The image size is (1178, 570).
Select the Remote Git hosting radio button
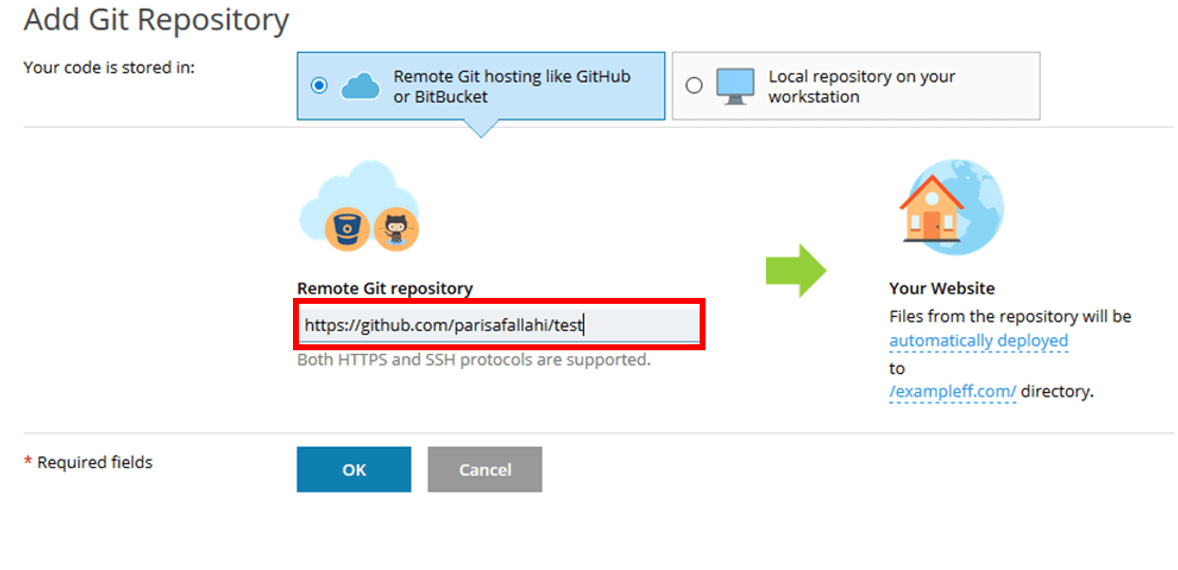click(319, 86)
